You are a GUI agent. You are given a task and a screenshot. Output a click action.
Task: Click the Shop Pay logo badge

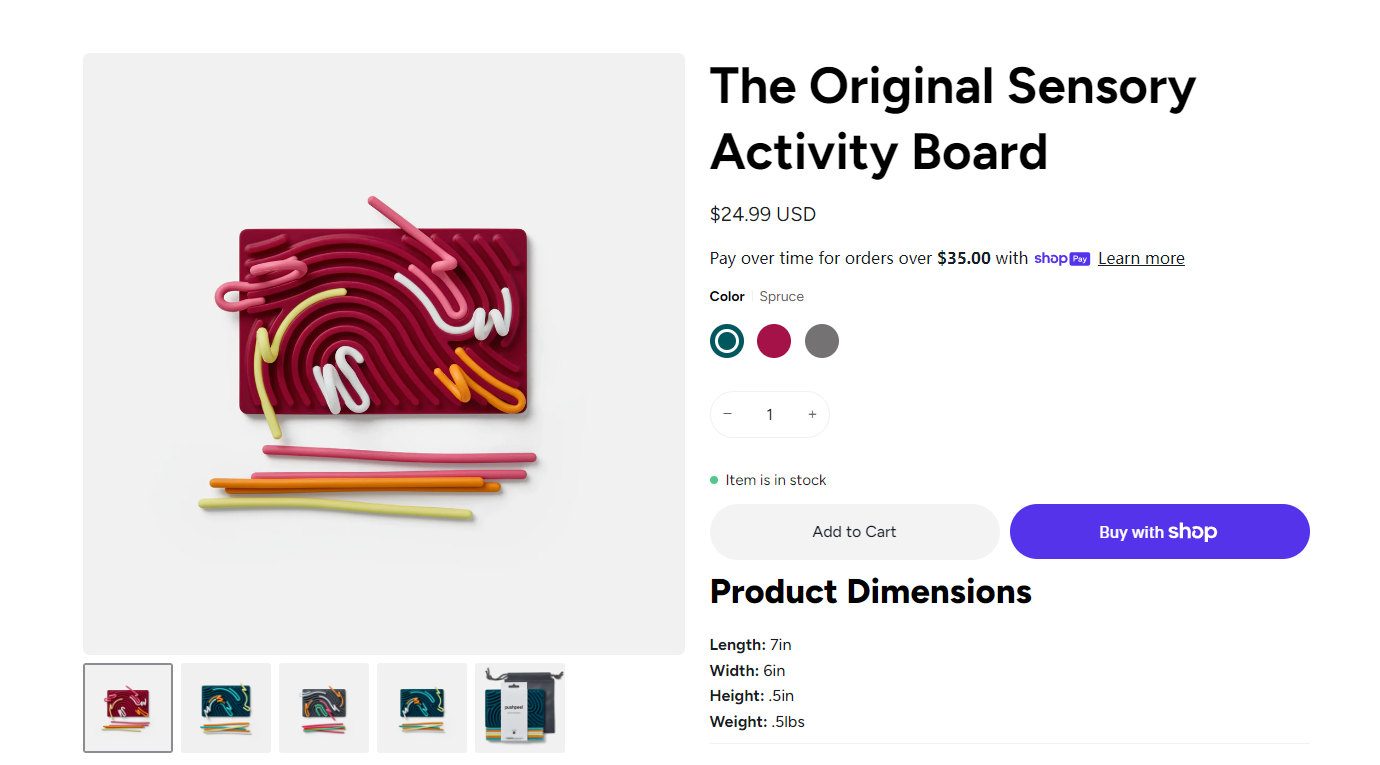pyautogui.click(x=1062, y=258)
